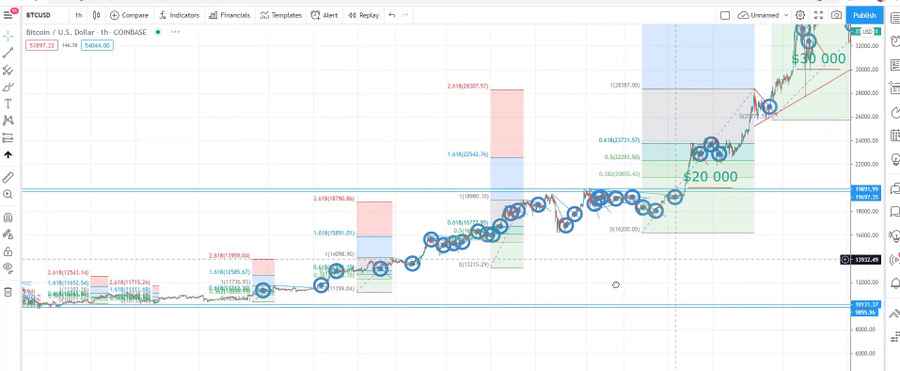Open the alerts alarm clock panel

click(x=894, y=41)
